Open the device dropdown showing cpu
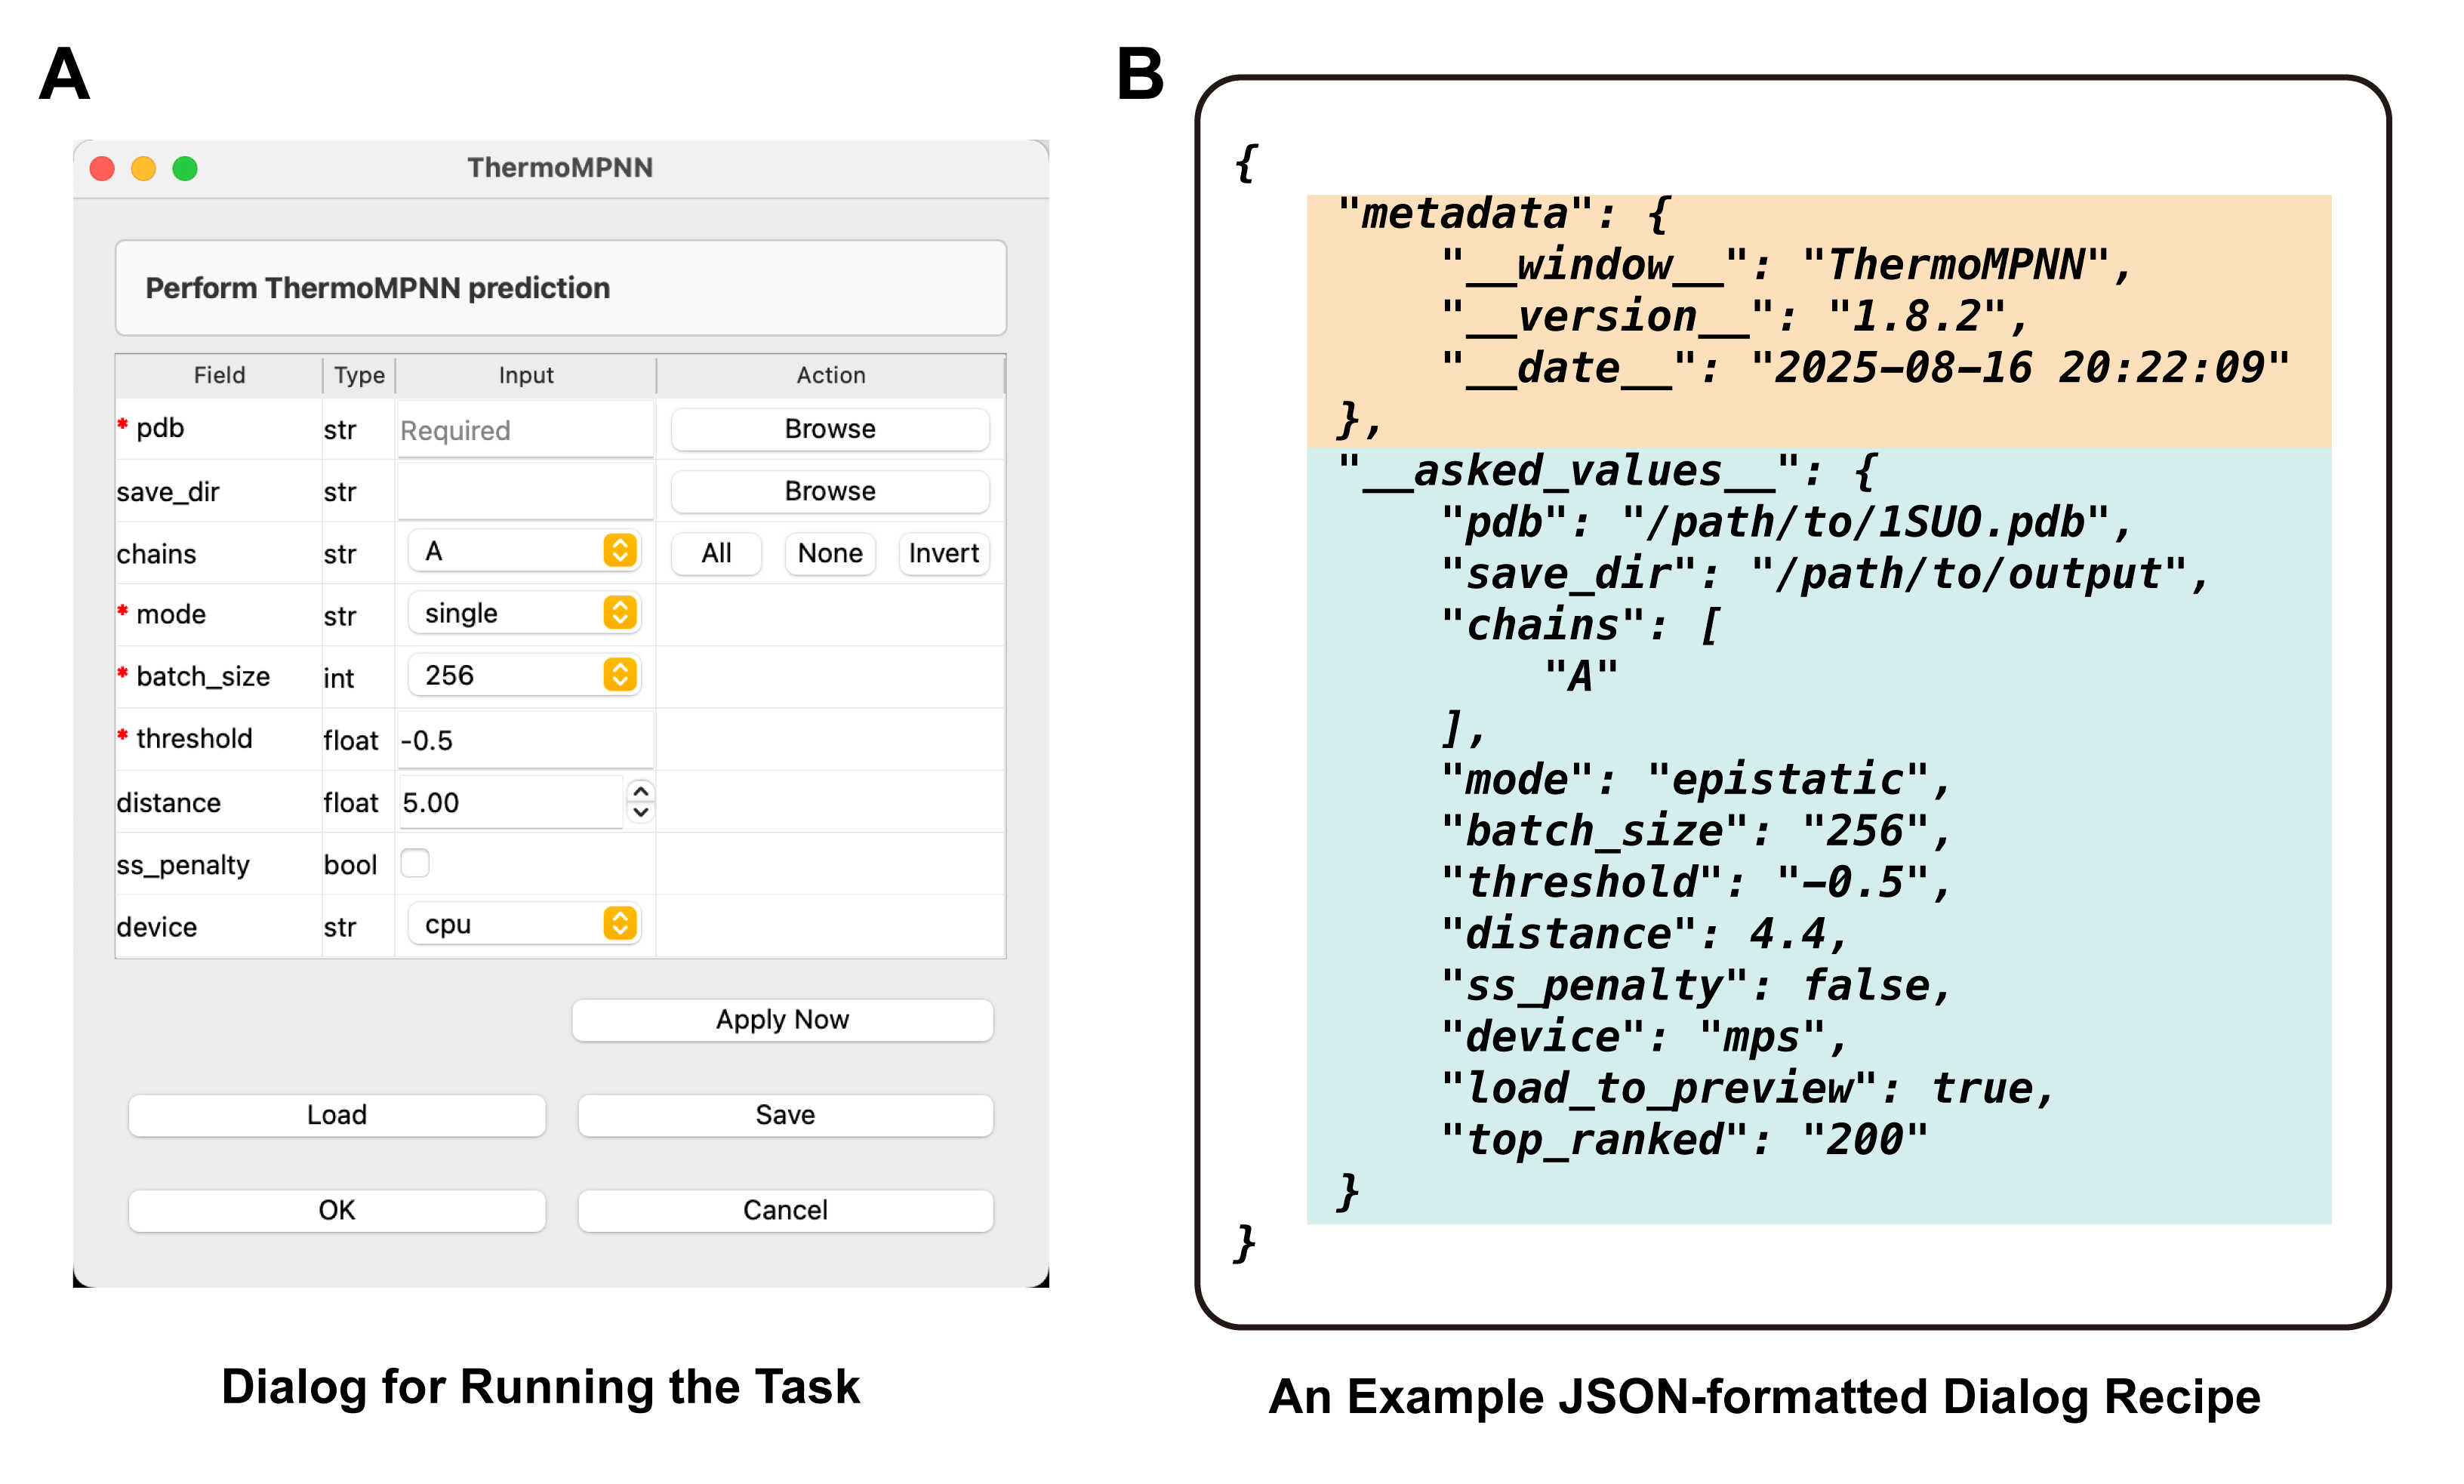 click(524, 924)
